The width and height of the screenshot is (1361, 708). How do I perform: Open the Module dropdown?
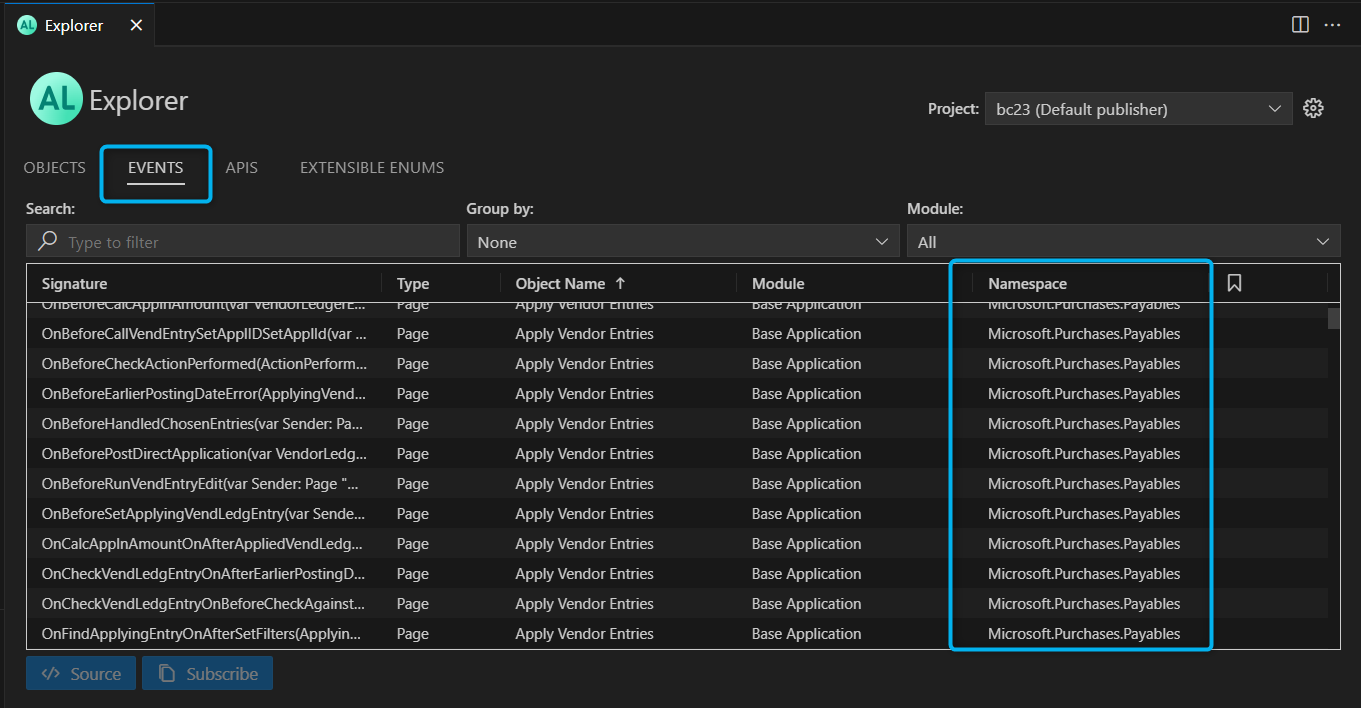coord(1123,241)
